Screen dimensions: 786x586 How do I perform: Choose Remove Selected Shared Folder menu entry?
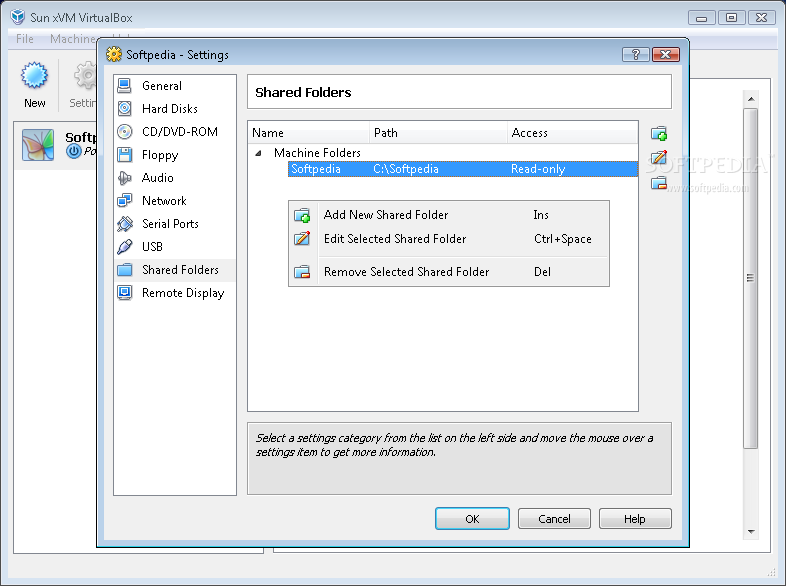[449, 272]
